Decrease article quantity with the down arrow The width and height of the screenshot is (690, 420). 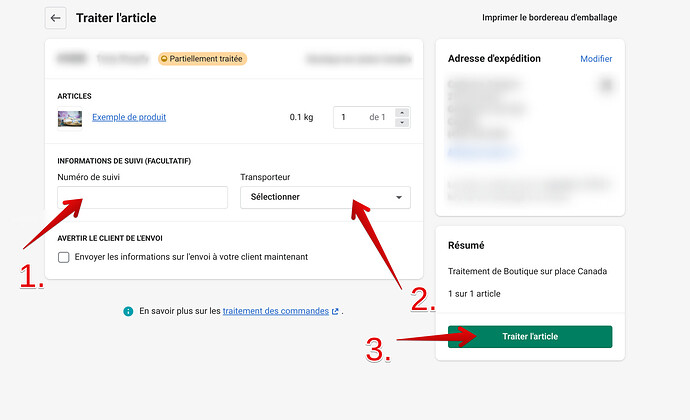coord(402,123)
